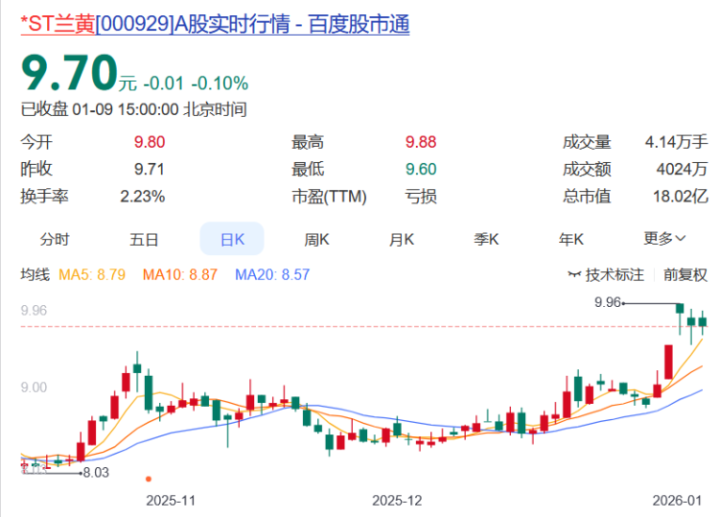The height and width of the screenshot is (517, 719).
Task: Click the 最高 value 9.88
Action: [x=420, y=142]
